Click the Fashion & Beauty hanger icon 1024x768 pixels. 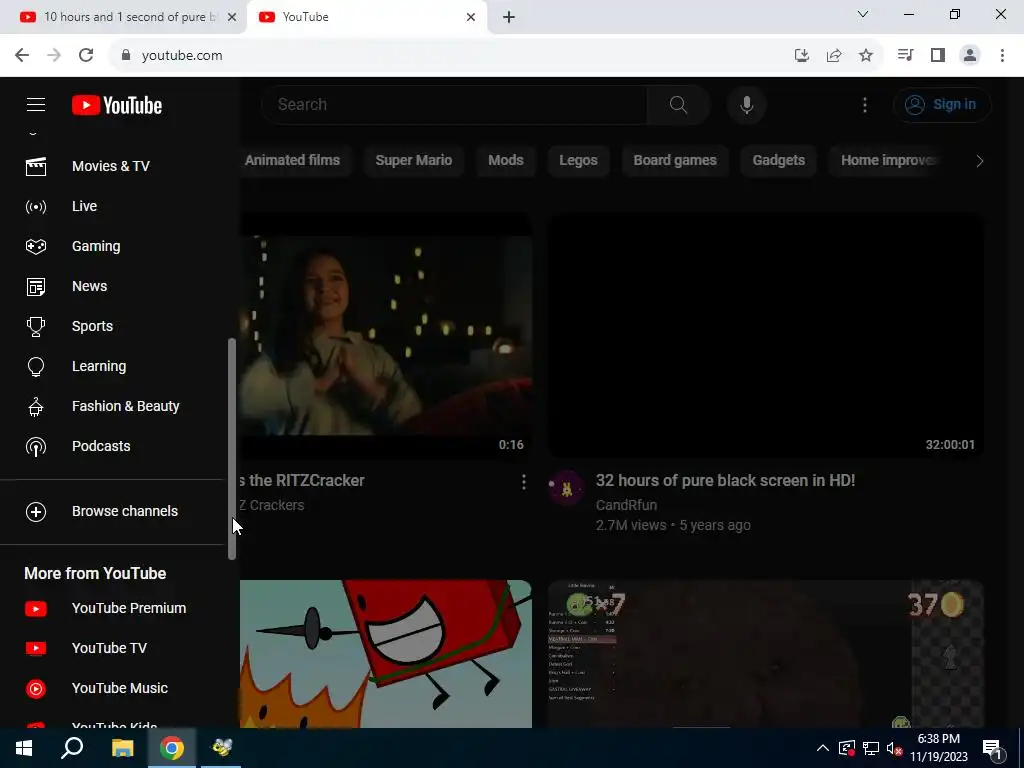tap(36, 407)
